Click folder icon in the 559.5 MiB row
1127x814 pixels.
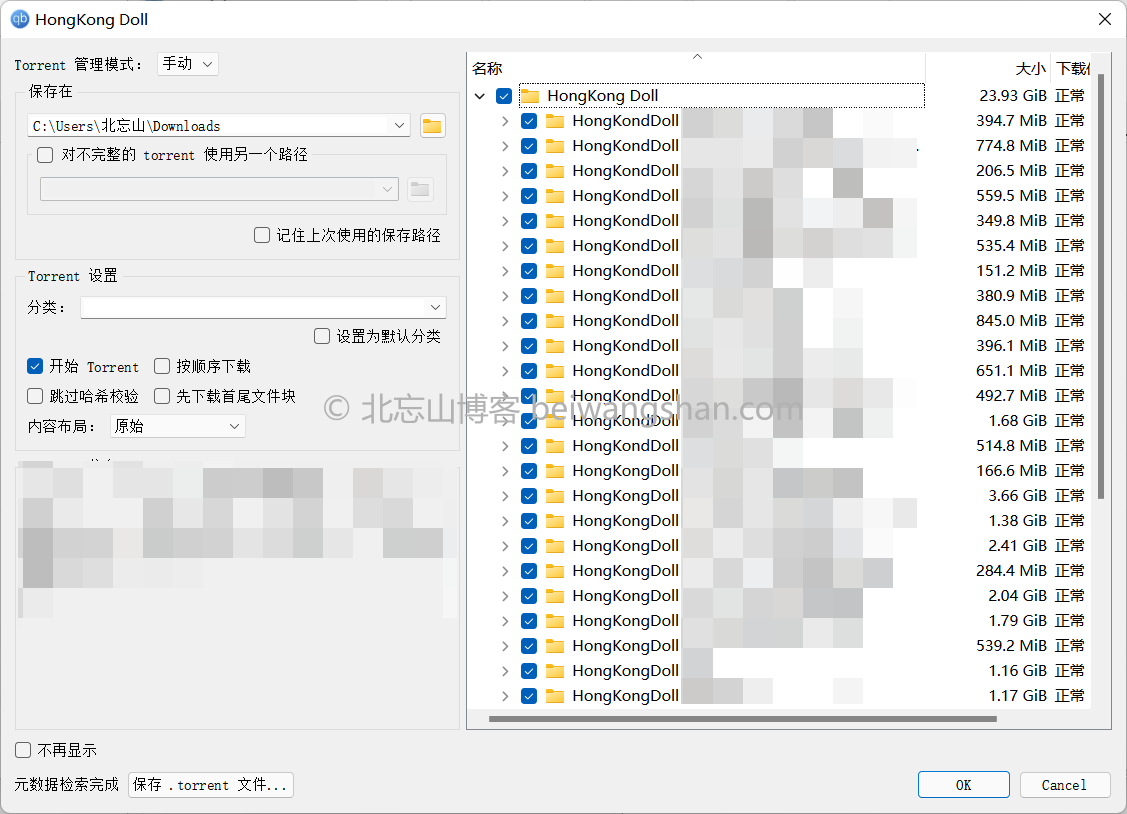[x=555, y=196]
